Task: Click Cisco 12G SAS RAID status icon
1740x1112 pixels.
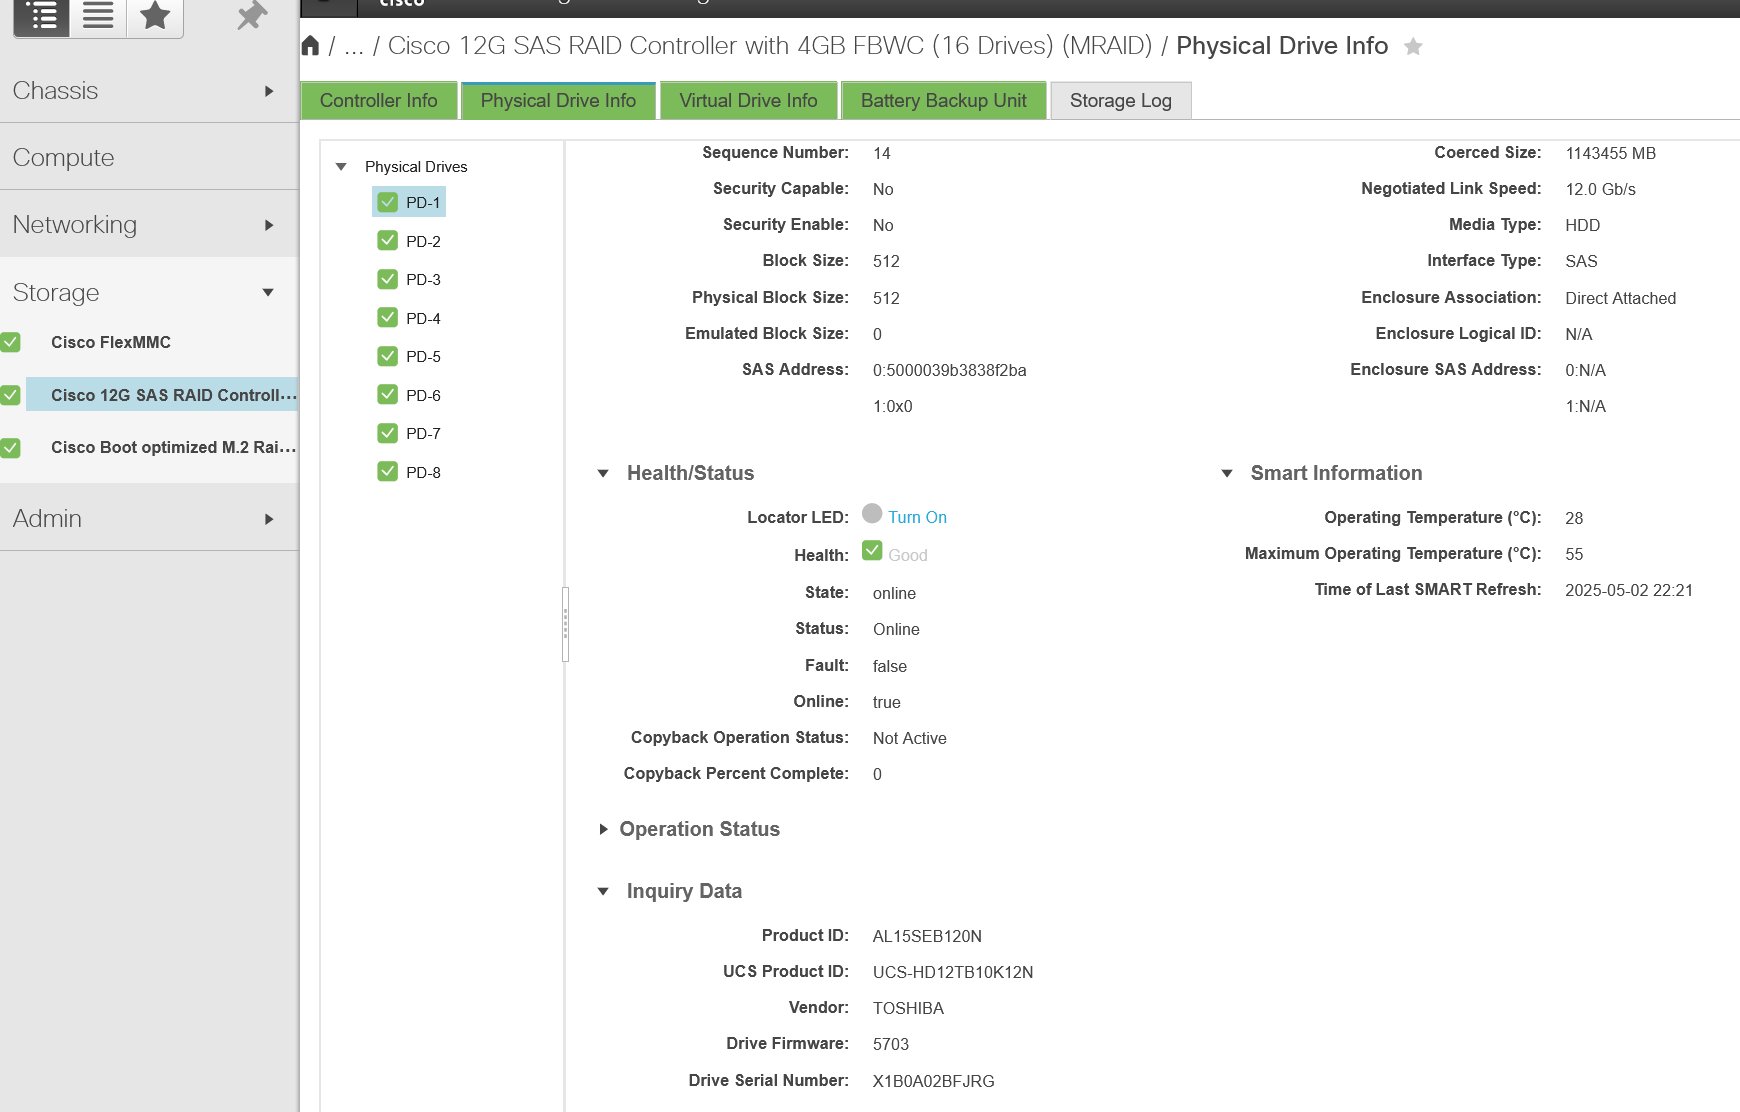Action: [x=10, y=395]
